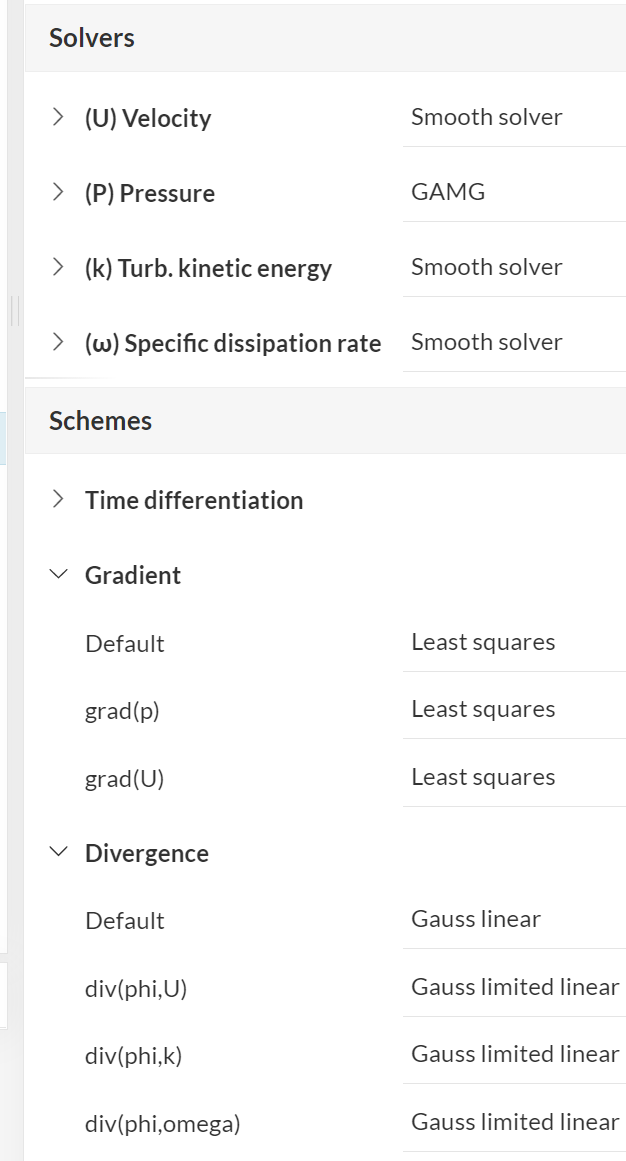Change Gradient Default Least squares scheme
Screen dimensions: 626x1161
click(513, 643)
